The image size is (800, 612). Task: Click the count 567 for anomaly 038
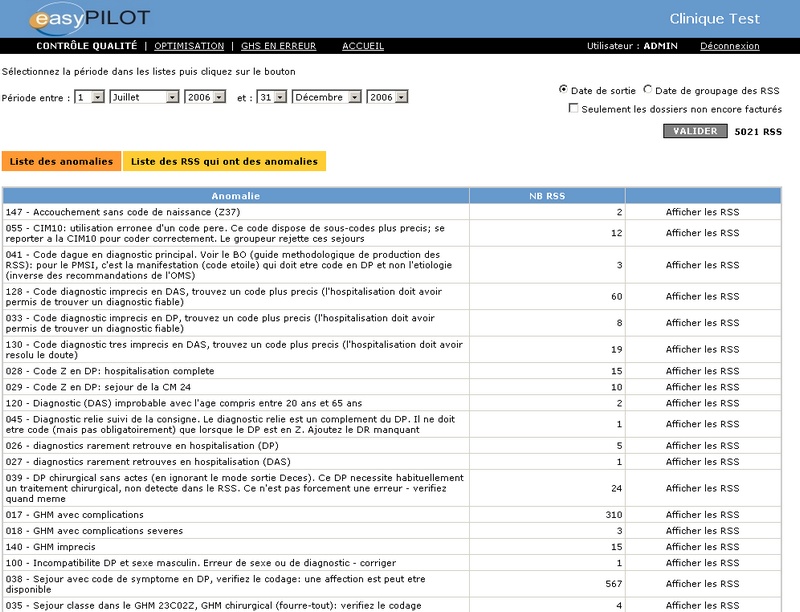pos(613,584)
